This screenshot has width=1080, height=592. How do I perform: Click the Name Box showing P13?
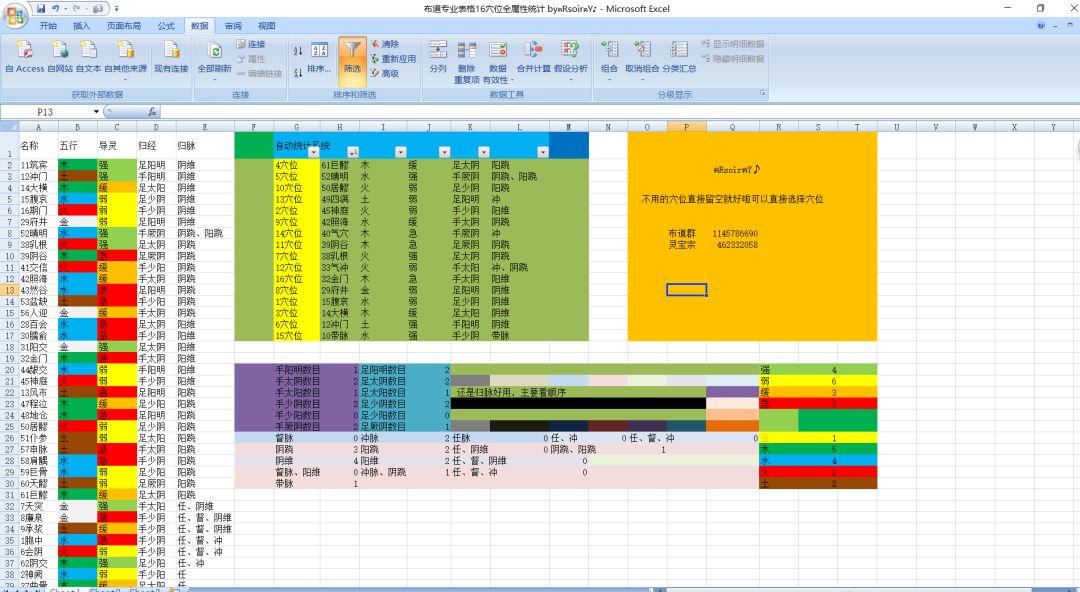tap(50, 112)
